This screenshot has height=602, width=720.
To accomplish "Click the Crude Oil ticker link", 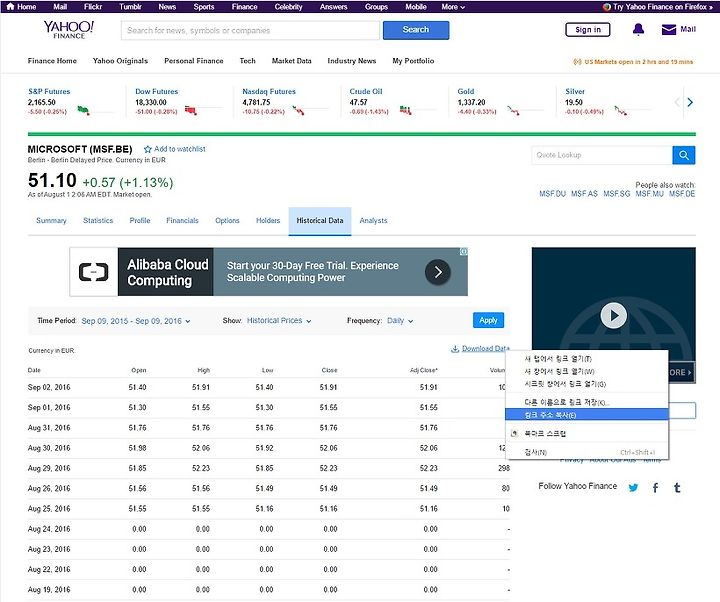I will point(366,91).
